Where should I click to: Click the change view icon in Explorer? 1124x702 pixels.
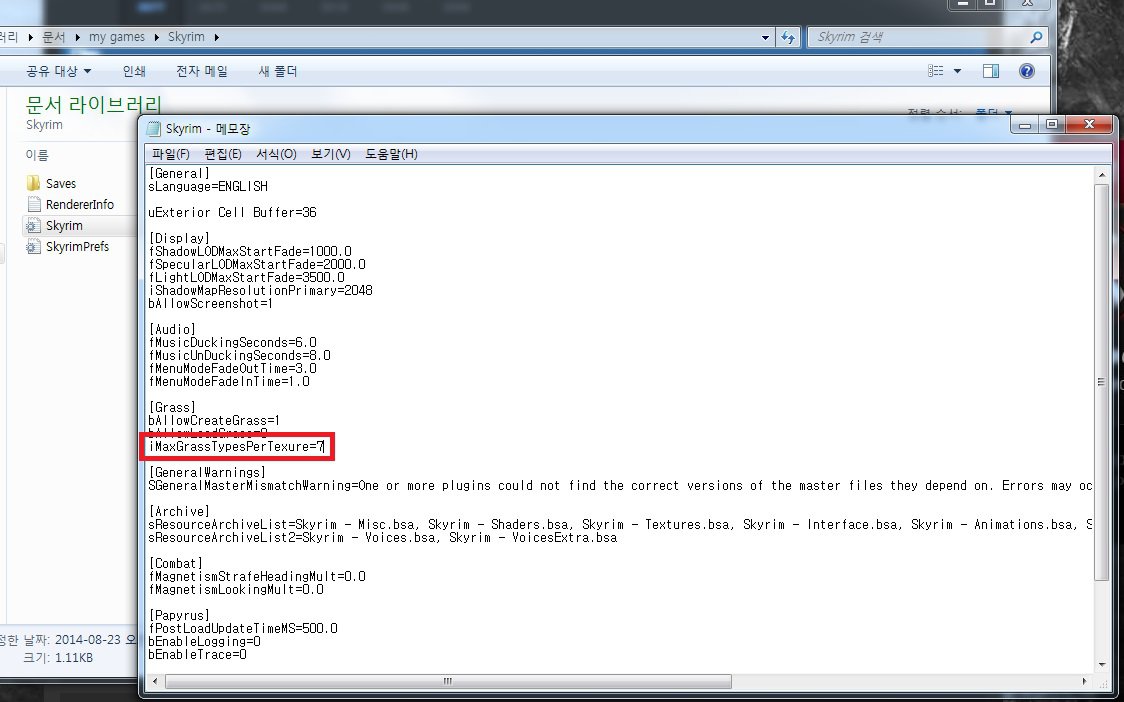[936, 71]
